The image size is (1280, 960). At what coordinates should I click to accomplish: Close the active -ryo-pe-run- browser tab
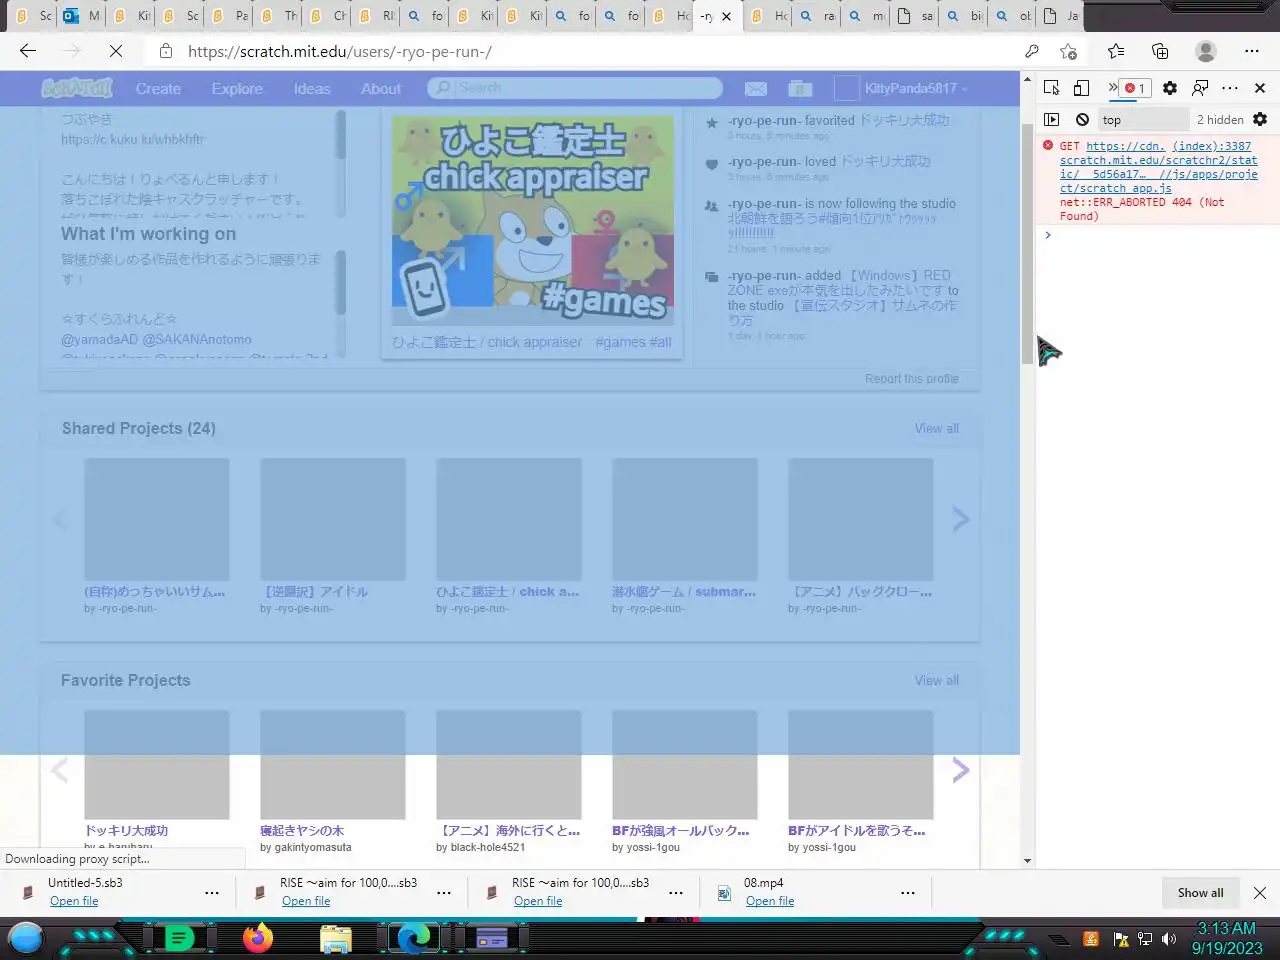(x=727, y=16)
